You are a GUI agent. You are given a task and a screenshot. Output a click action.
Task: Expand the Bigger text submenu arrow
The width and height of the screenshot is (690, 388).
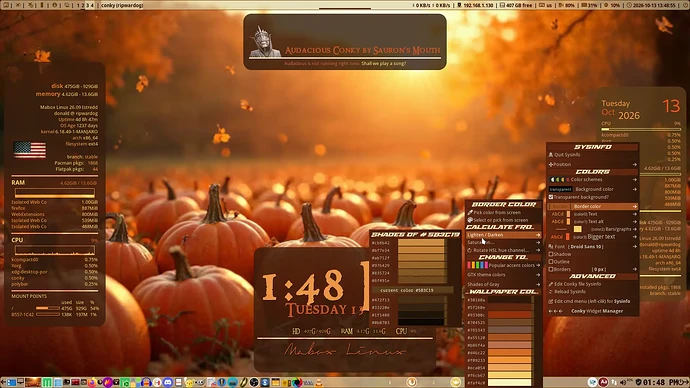[x=635, y=237]
